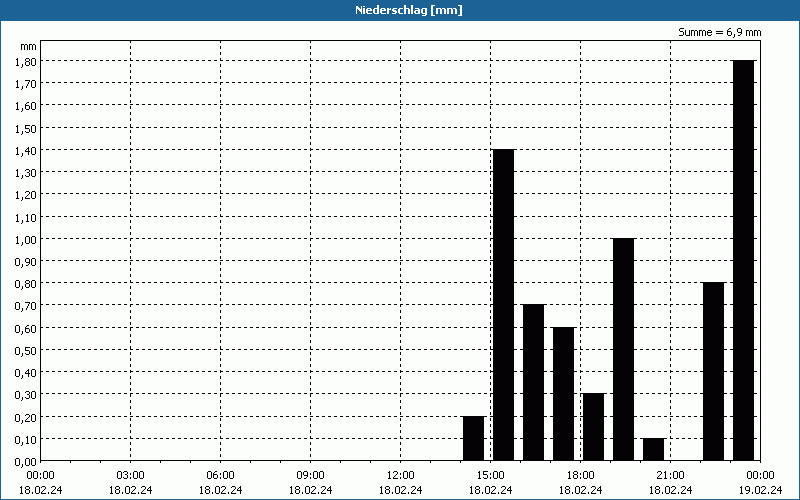800x500 pixels.
Task: Select the 0,20 y-axis value
Action: (26, 417)
